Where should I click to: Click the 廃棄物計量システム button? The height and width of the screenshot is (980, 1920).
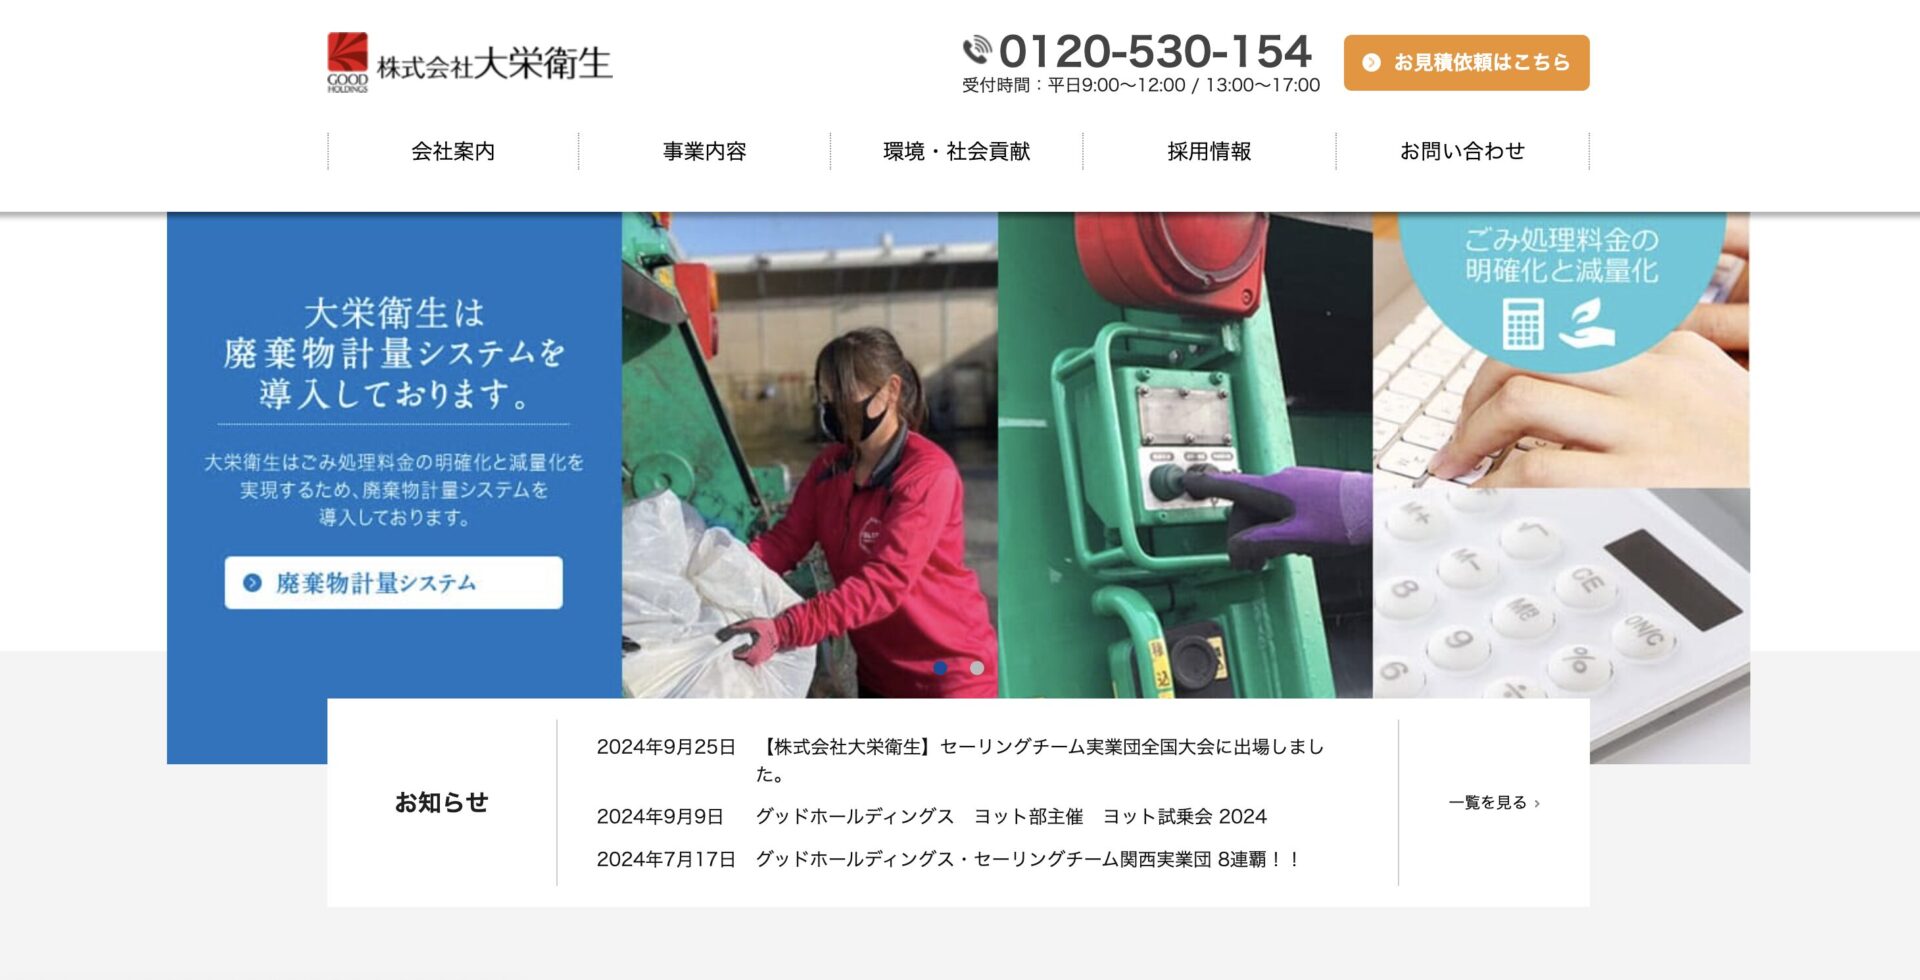pyautogui.click(x=393, y=582)
